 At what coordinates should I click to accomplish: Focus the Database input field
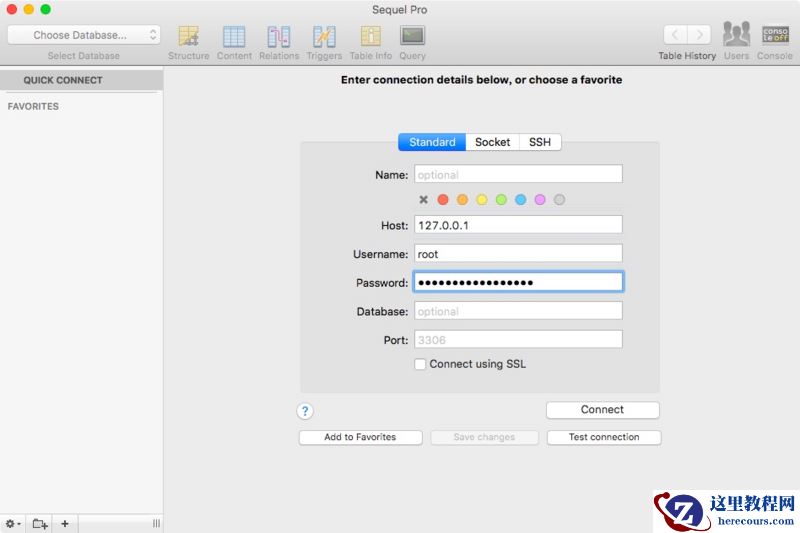[x=518, y=311]
